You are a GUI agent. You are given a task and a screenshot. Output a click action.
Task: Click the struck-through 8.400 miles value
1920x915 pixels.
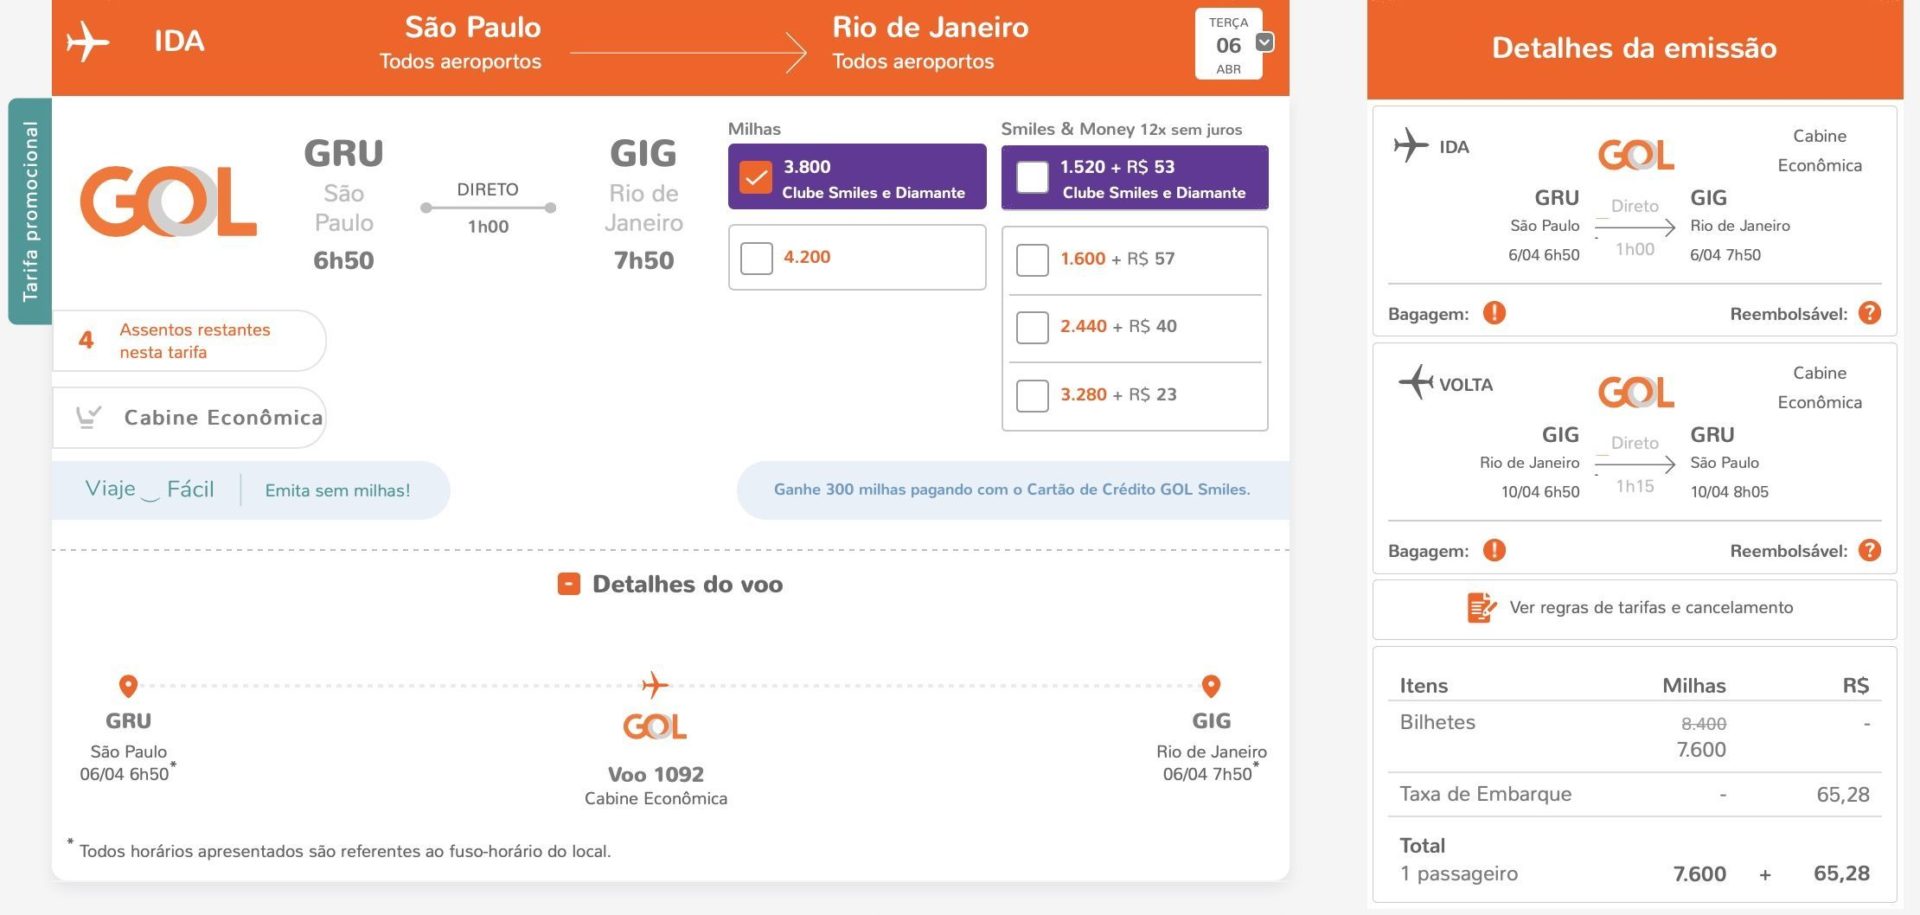pyautogui.click(x=1703, y=723)
